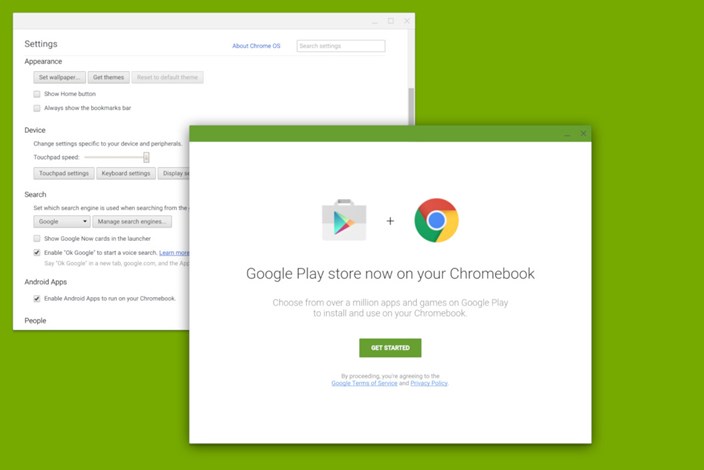Viewport: 704px width, 470px height.
Task: Open Touchpad settings
Action: coord(64,173)
